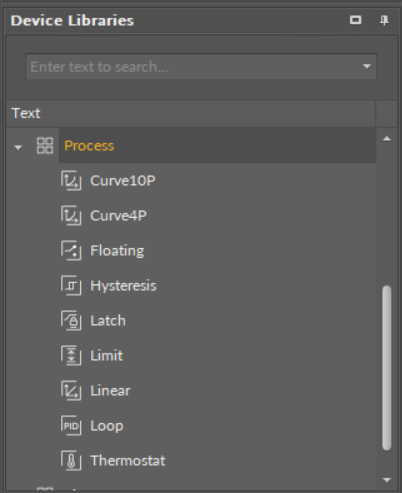Image resolution: width=402 pixels, height=493 pixels.
Task: Select the Hysteresis block icon
Action: pos(71,286)
